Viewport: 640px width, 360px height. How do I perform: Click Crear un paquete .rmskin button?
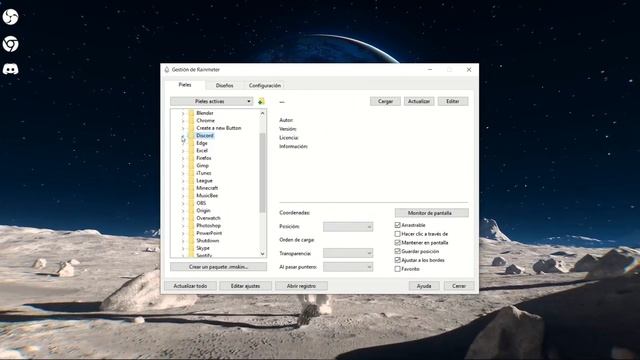218,267
